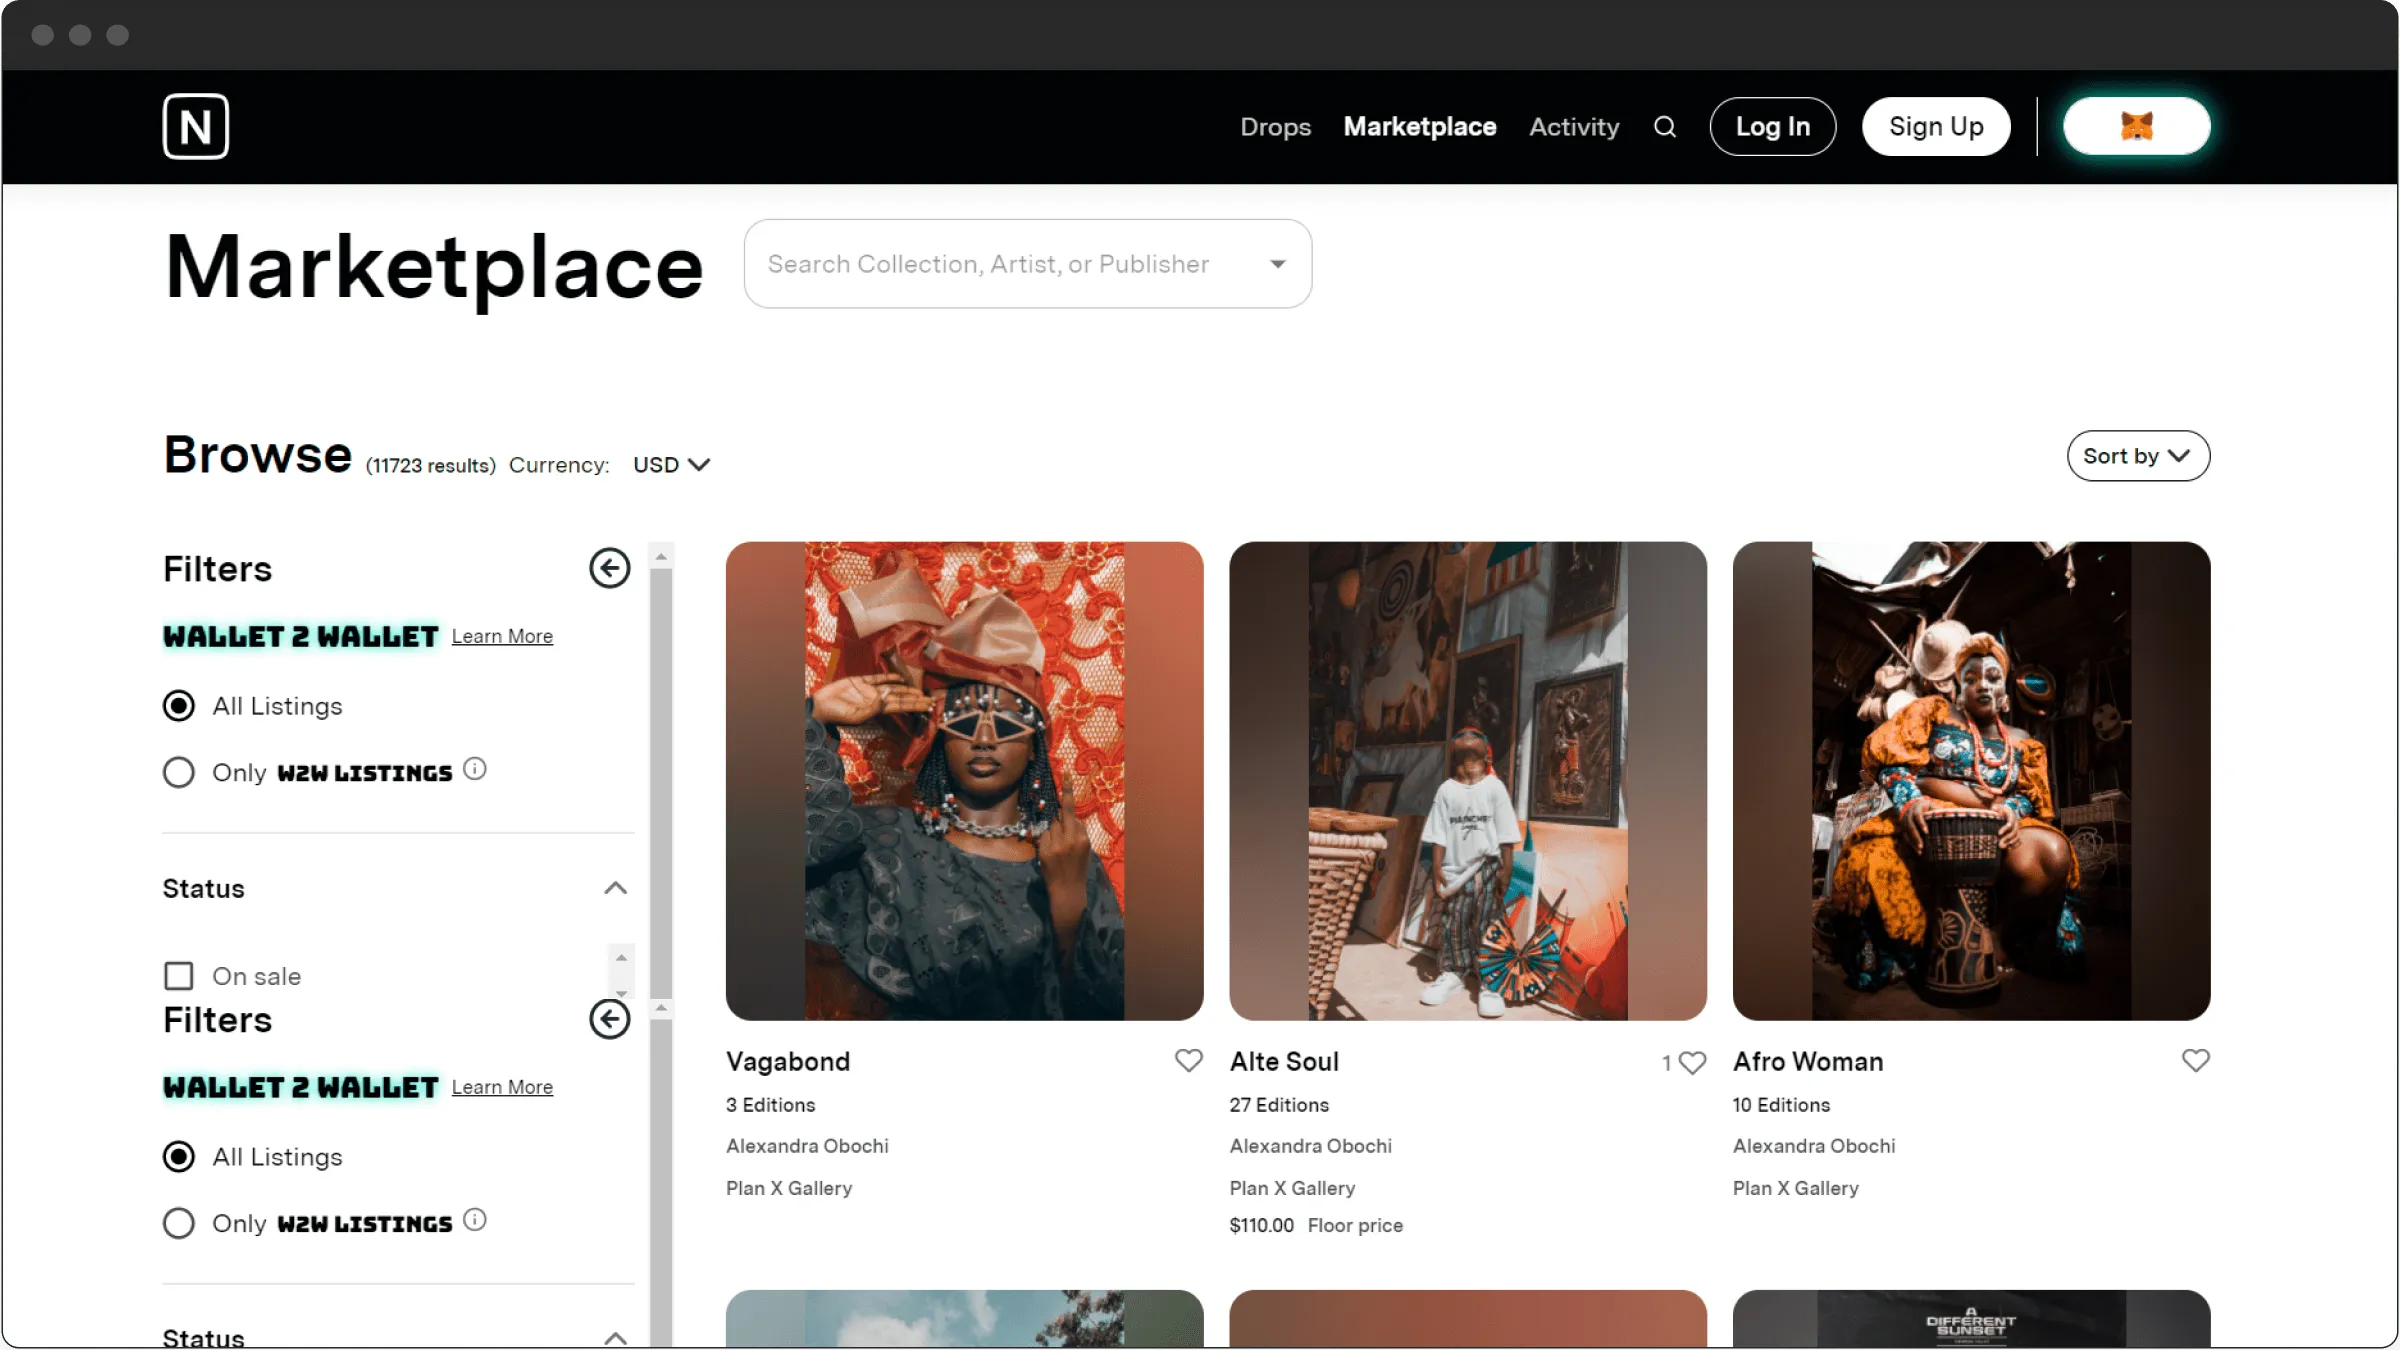This screenshot has height=1350, width=2401.
Task: Click the MetaMask wallet icon in navbar
Action: (x=2137, y=127)
